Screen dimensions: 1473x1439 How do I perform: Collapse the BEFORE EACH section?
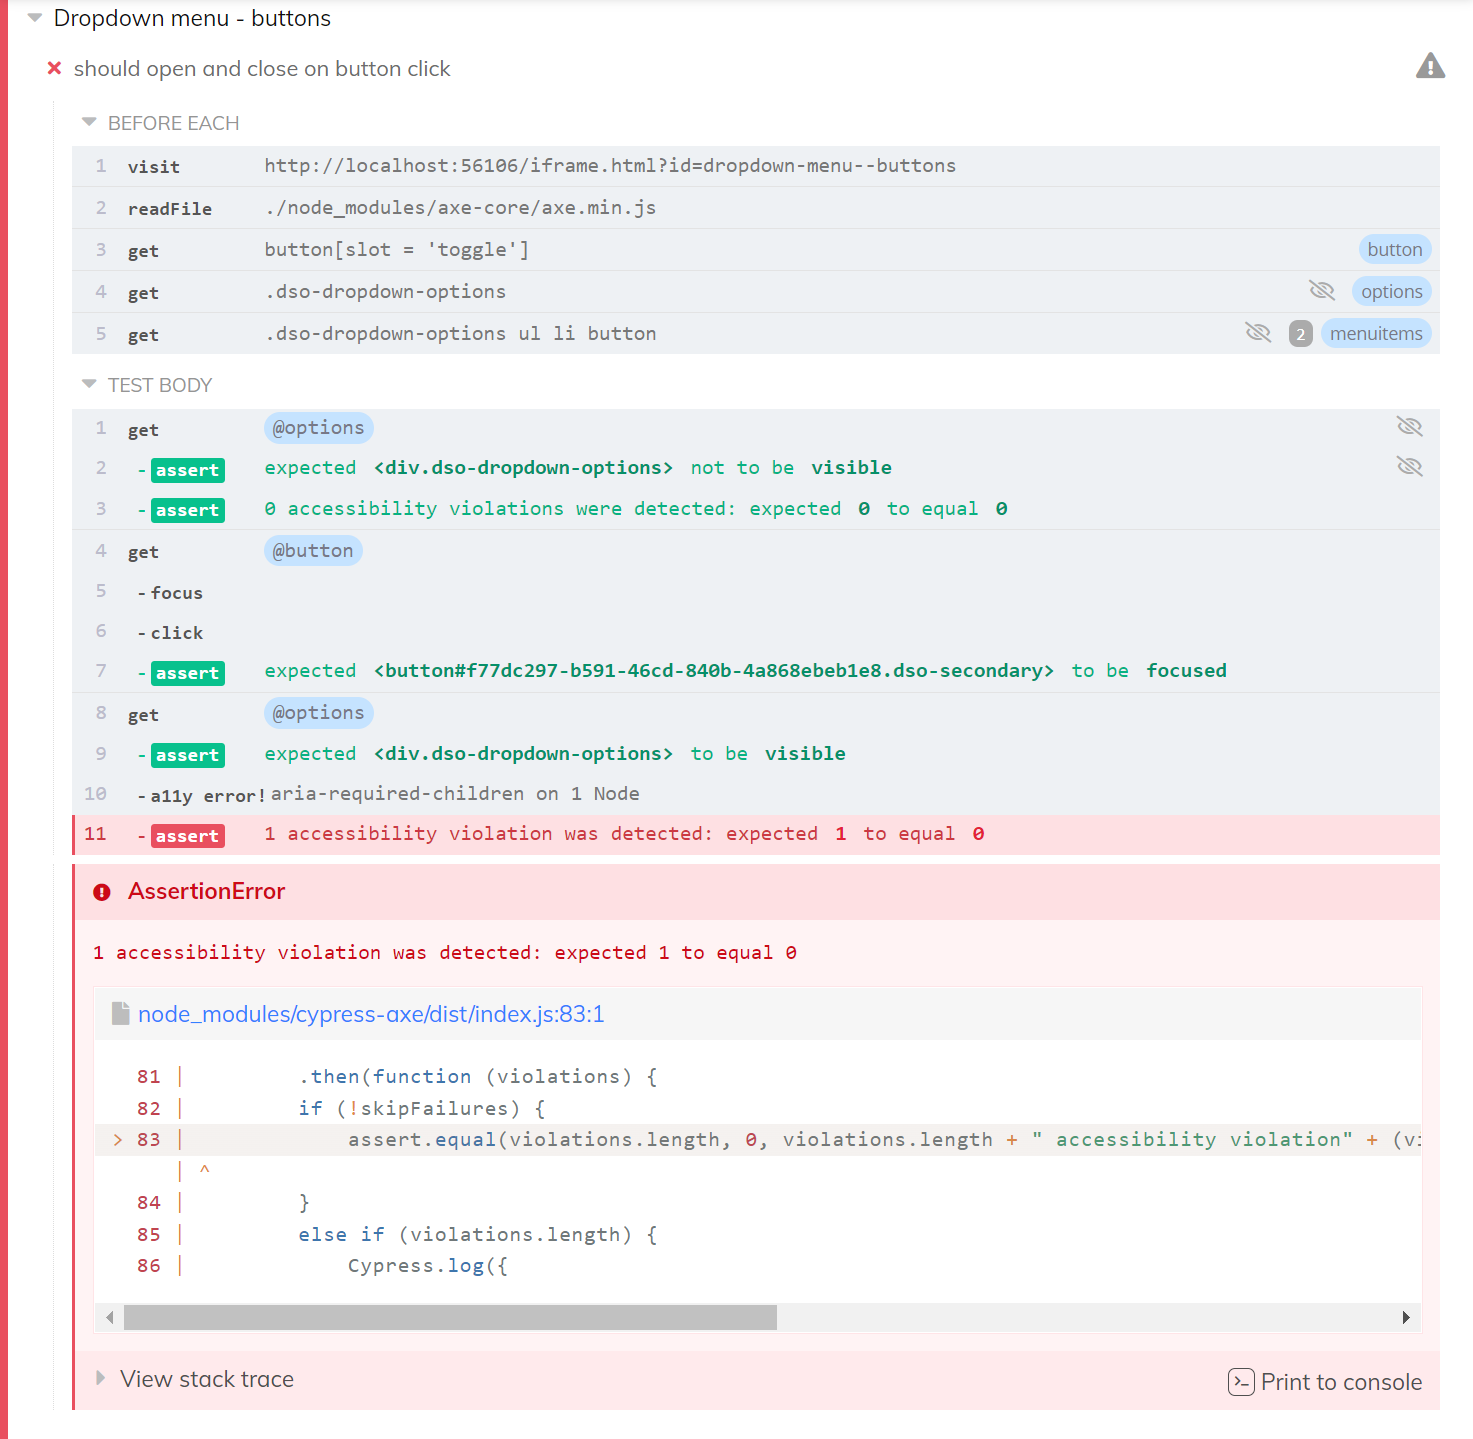(89, 123)
